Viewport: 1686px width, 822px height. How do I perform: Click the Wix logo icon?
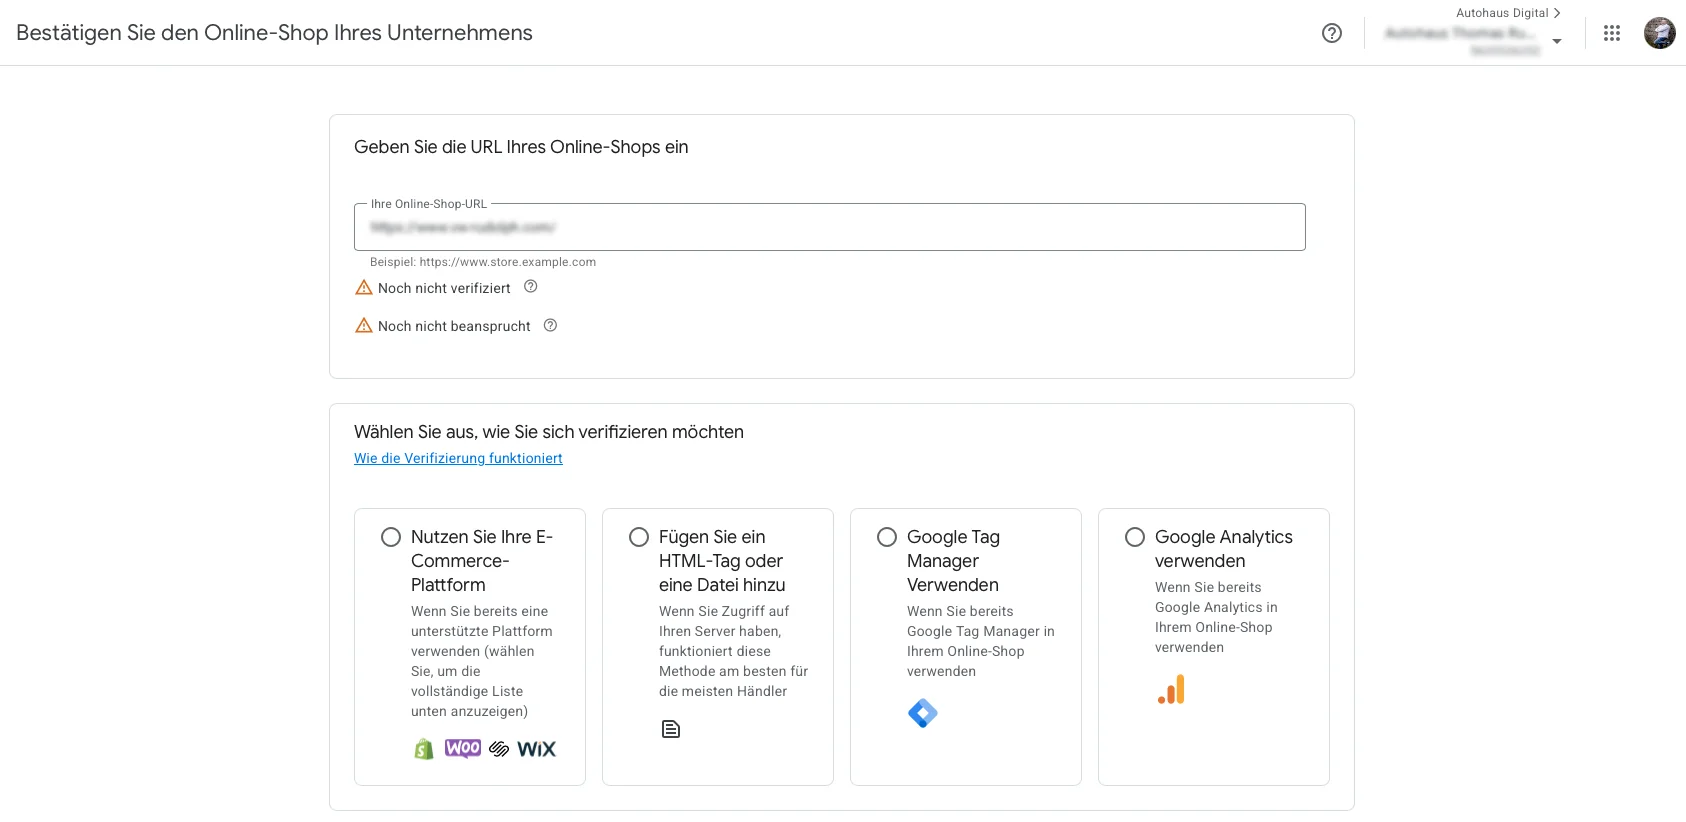[536, 749]
